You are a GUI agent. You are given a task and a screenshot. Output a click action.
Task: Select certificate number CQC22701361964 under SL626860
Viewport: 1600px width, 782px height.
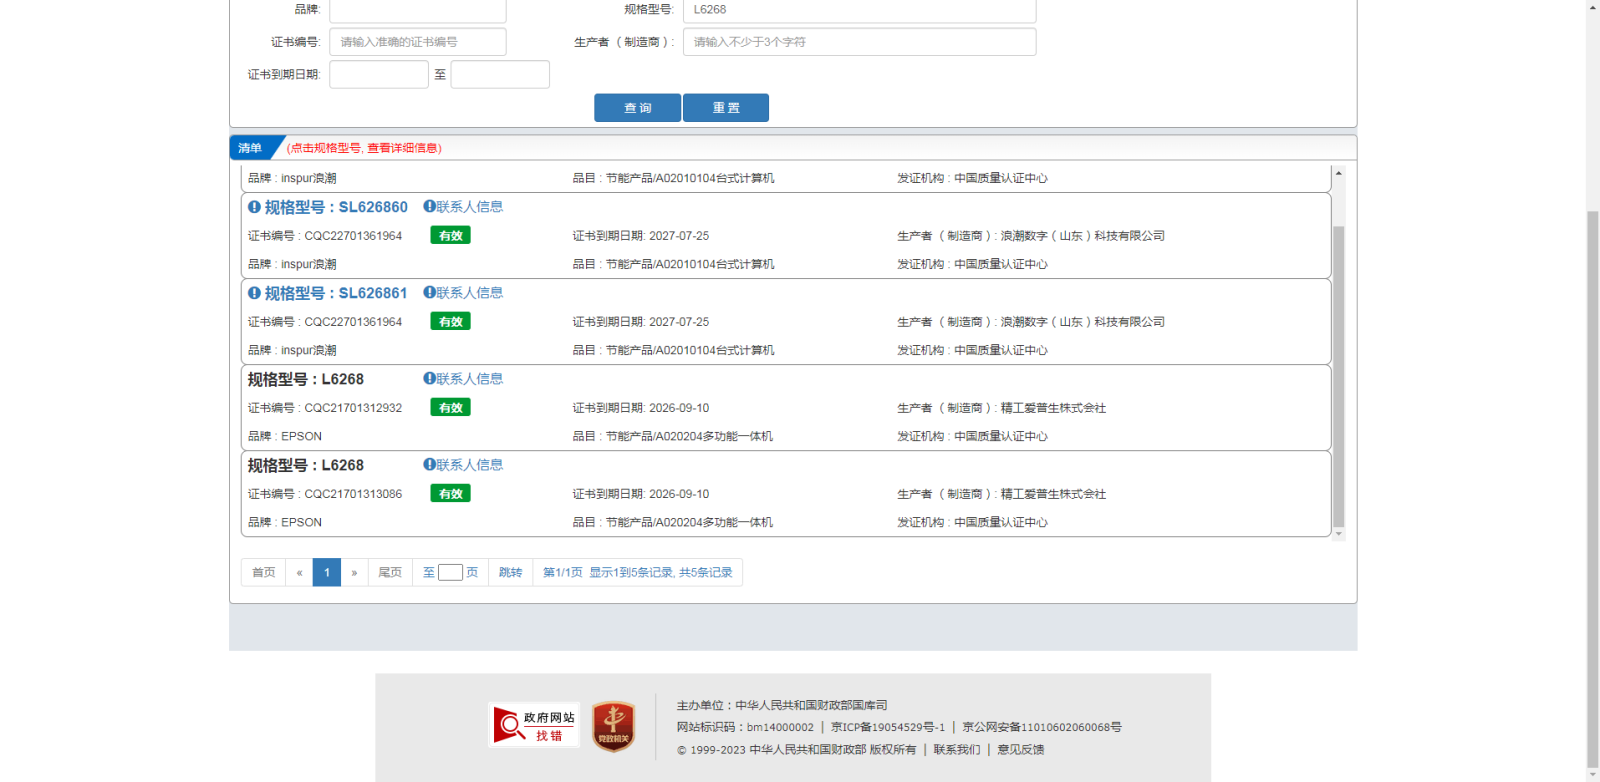353,236
